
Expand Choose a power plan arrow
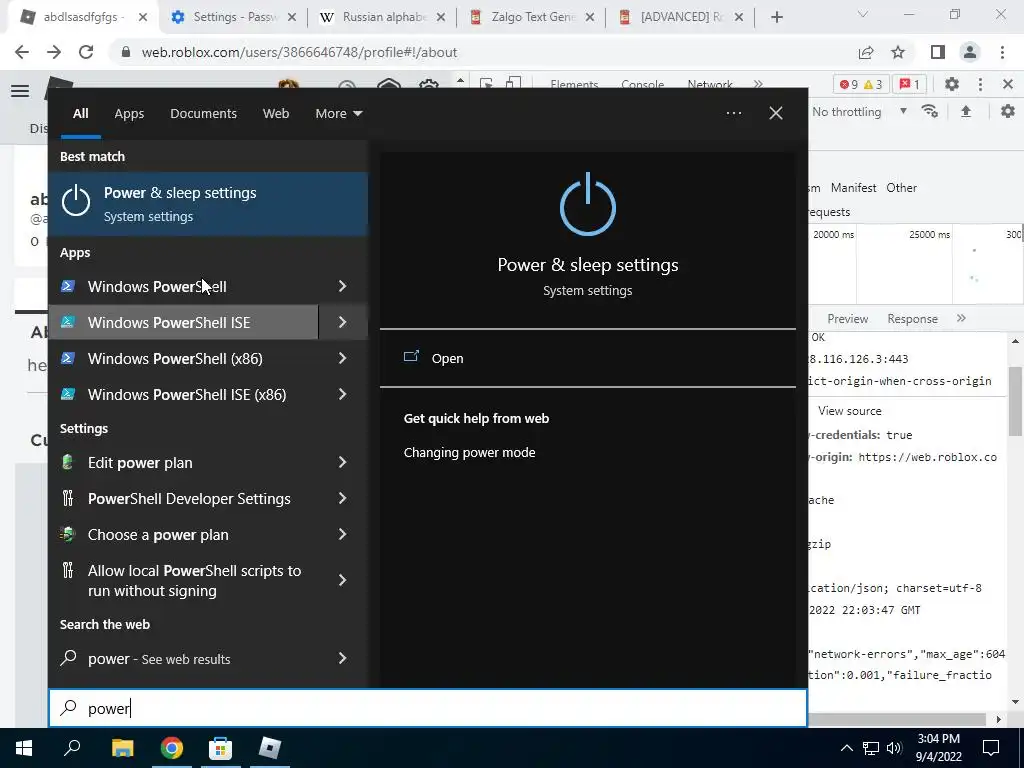342,534
